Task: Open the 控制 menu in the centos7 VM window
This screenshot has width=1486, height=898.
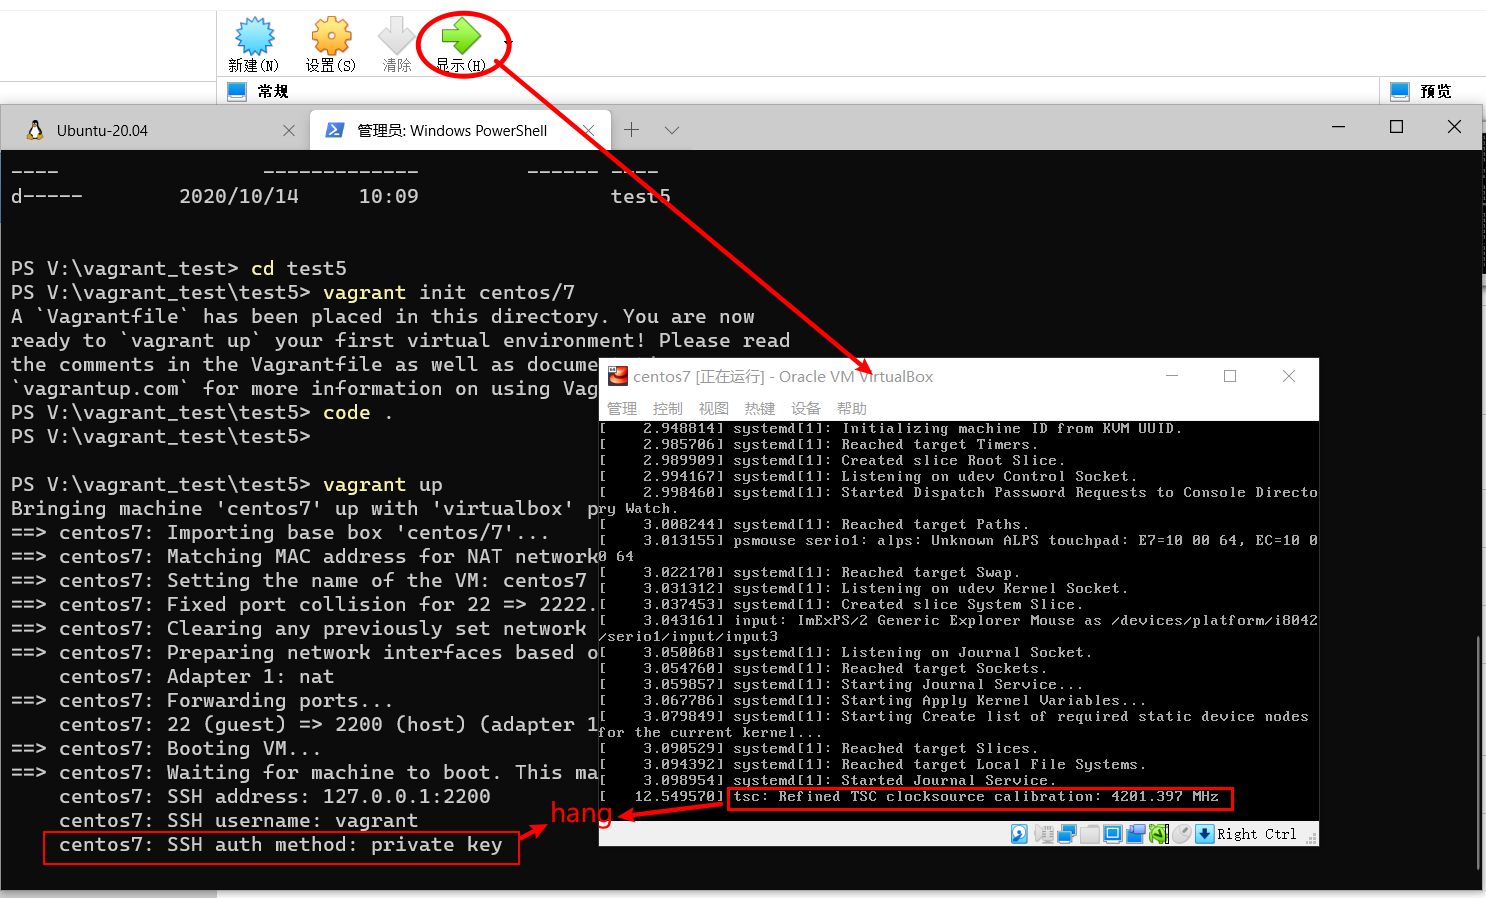Action: pos(668,408)
